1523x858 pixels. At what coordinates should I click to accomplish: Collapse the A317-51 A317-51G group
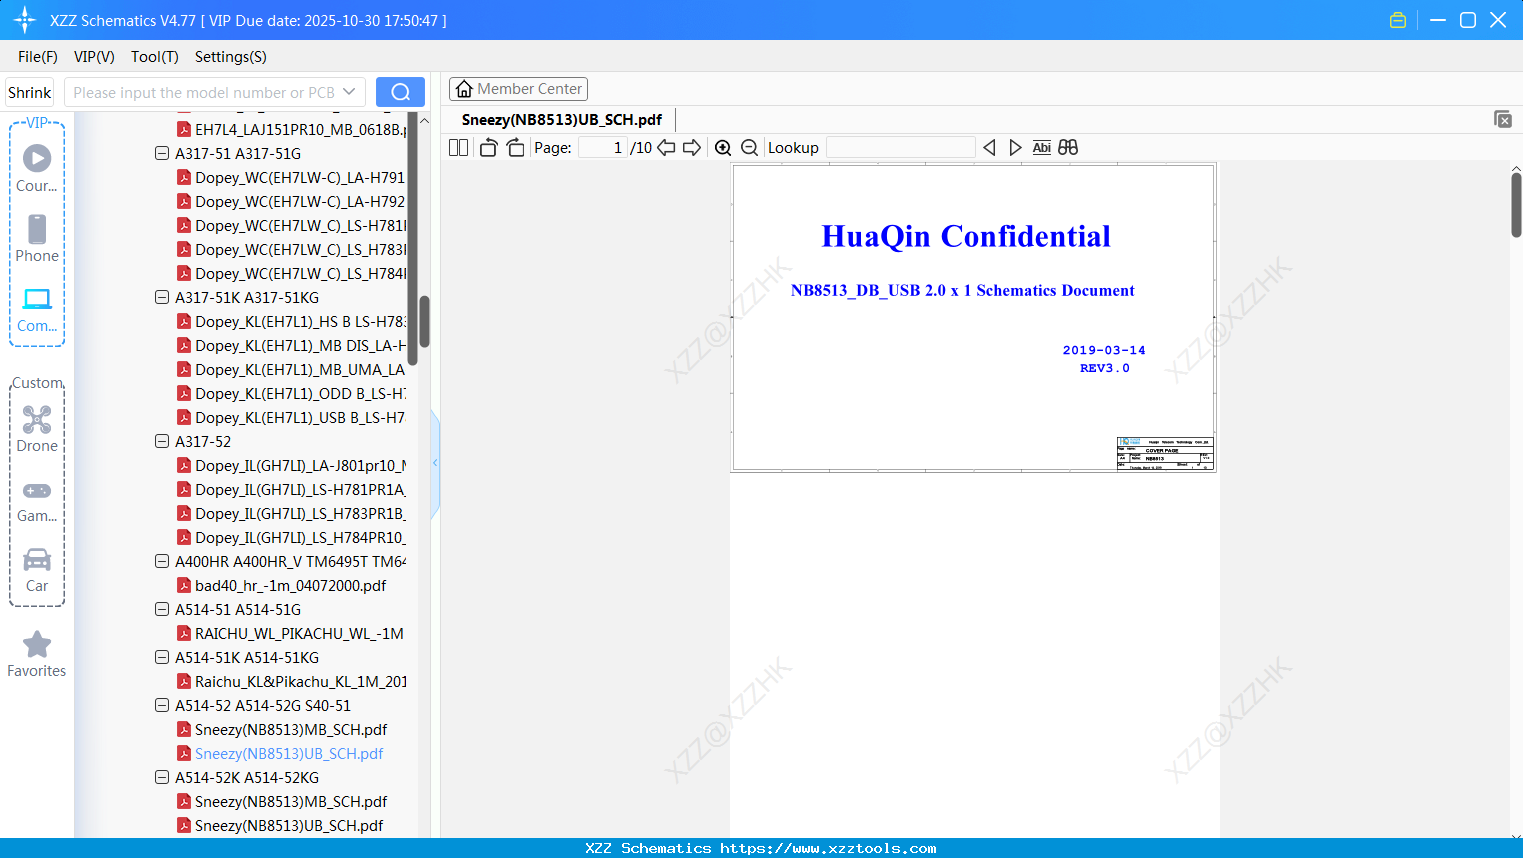click(162, 154)
